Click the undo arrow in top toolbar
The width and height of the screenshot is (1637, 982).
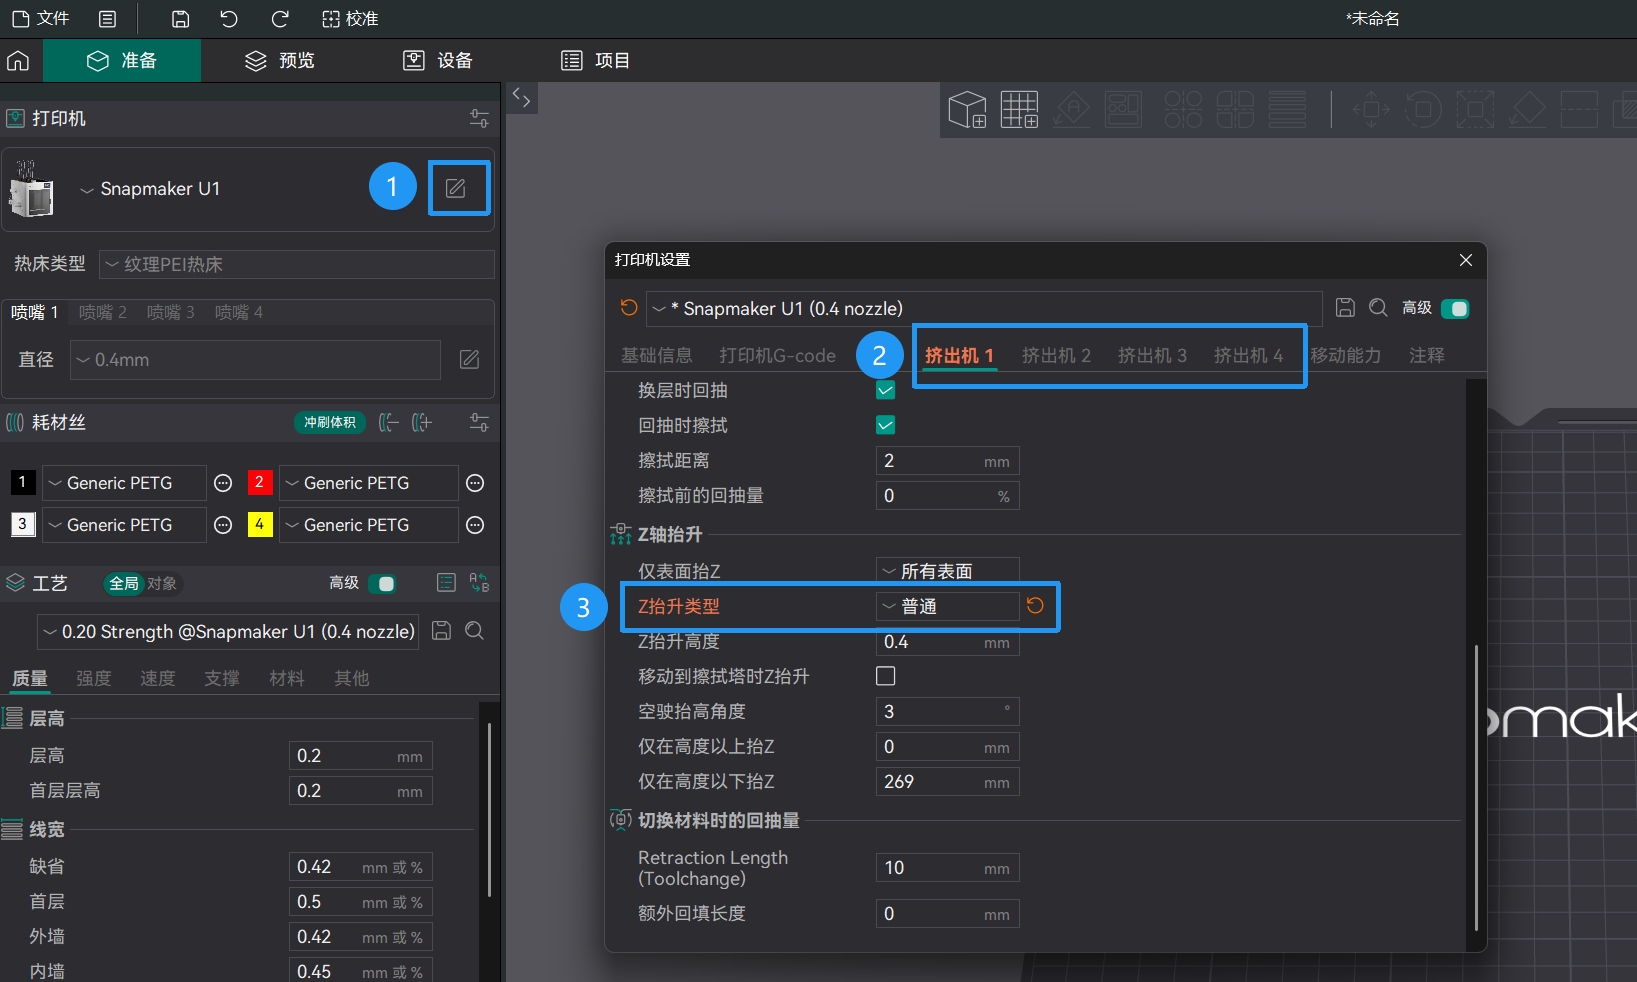point(229,19)
